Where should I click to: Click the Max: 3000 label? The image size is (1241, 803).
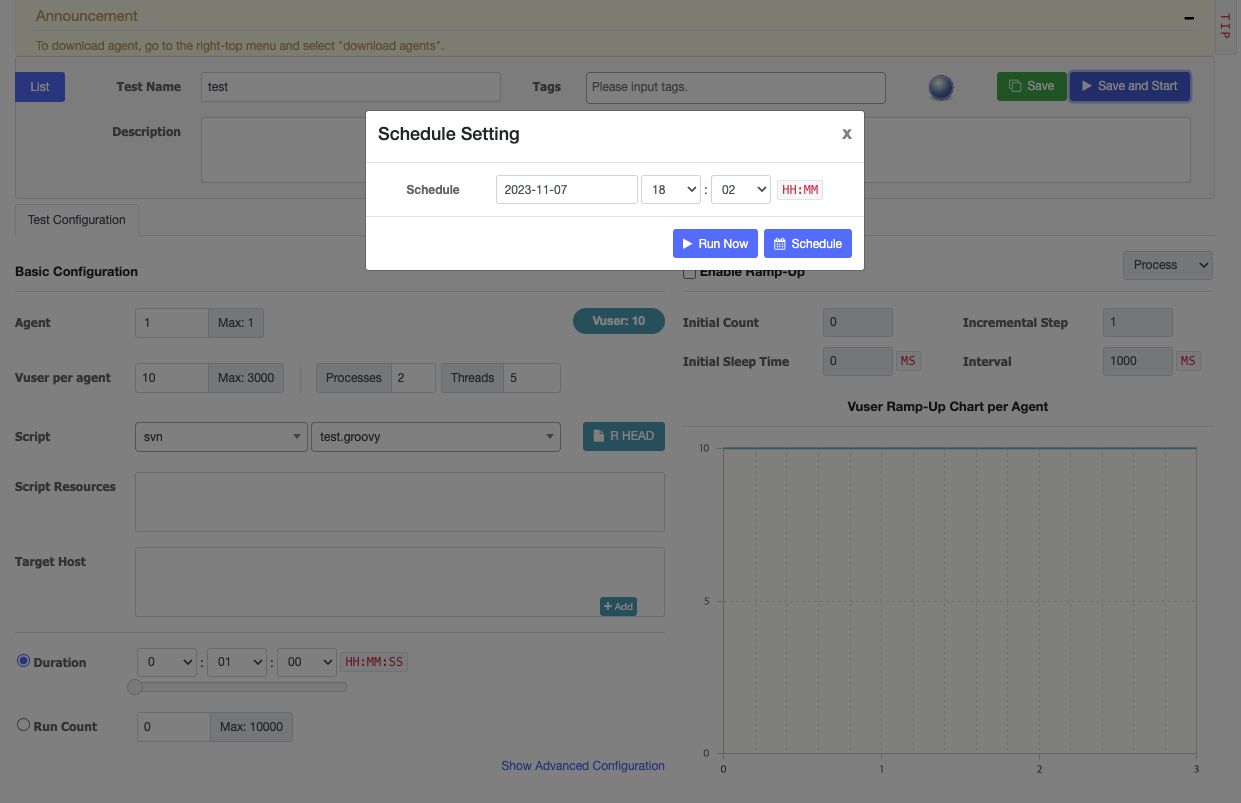(246, 378)
